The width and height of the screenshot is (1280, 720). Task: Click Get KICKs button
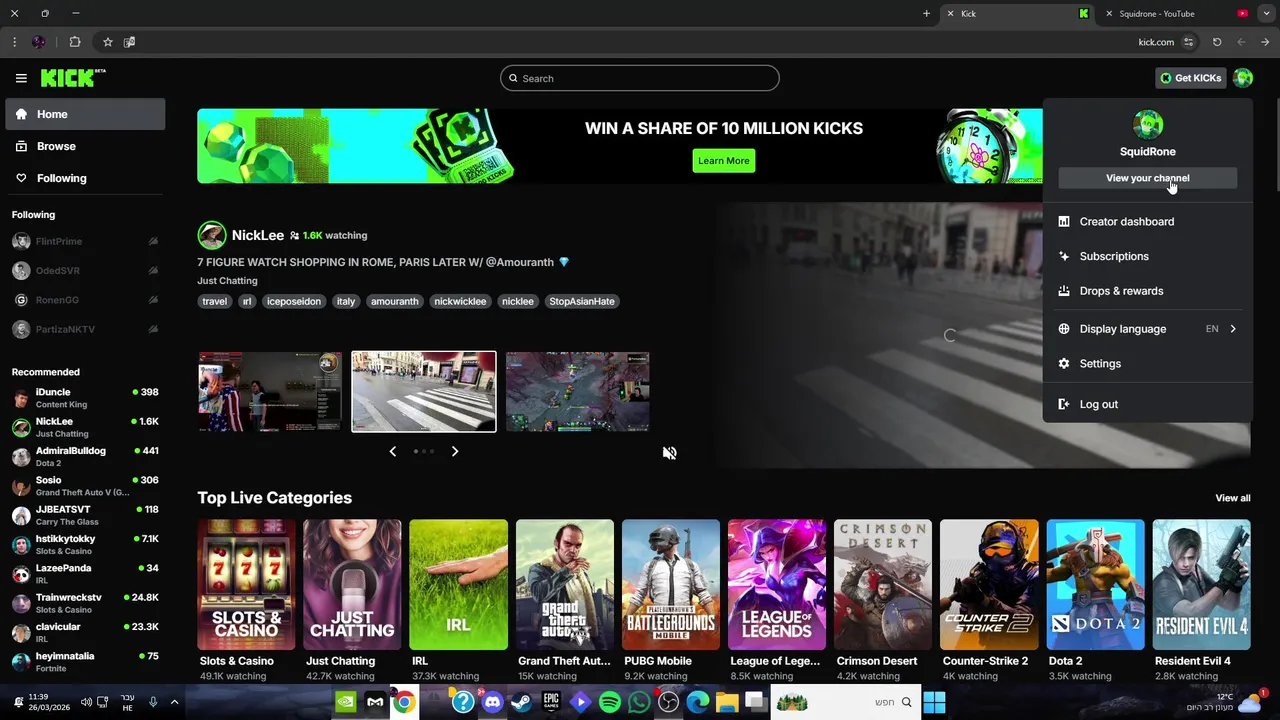coord(1190,78)
